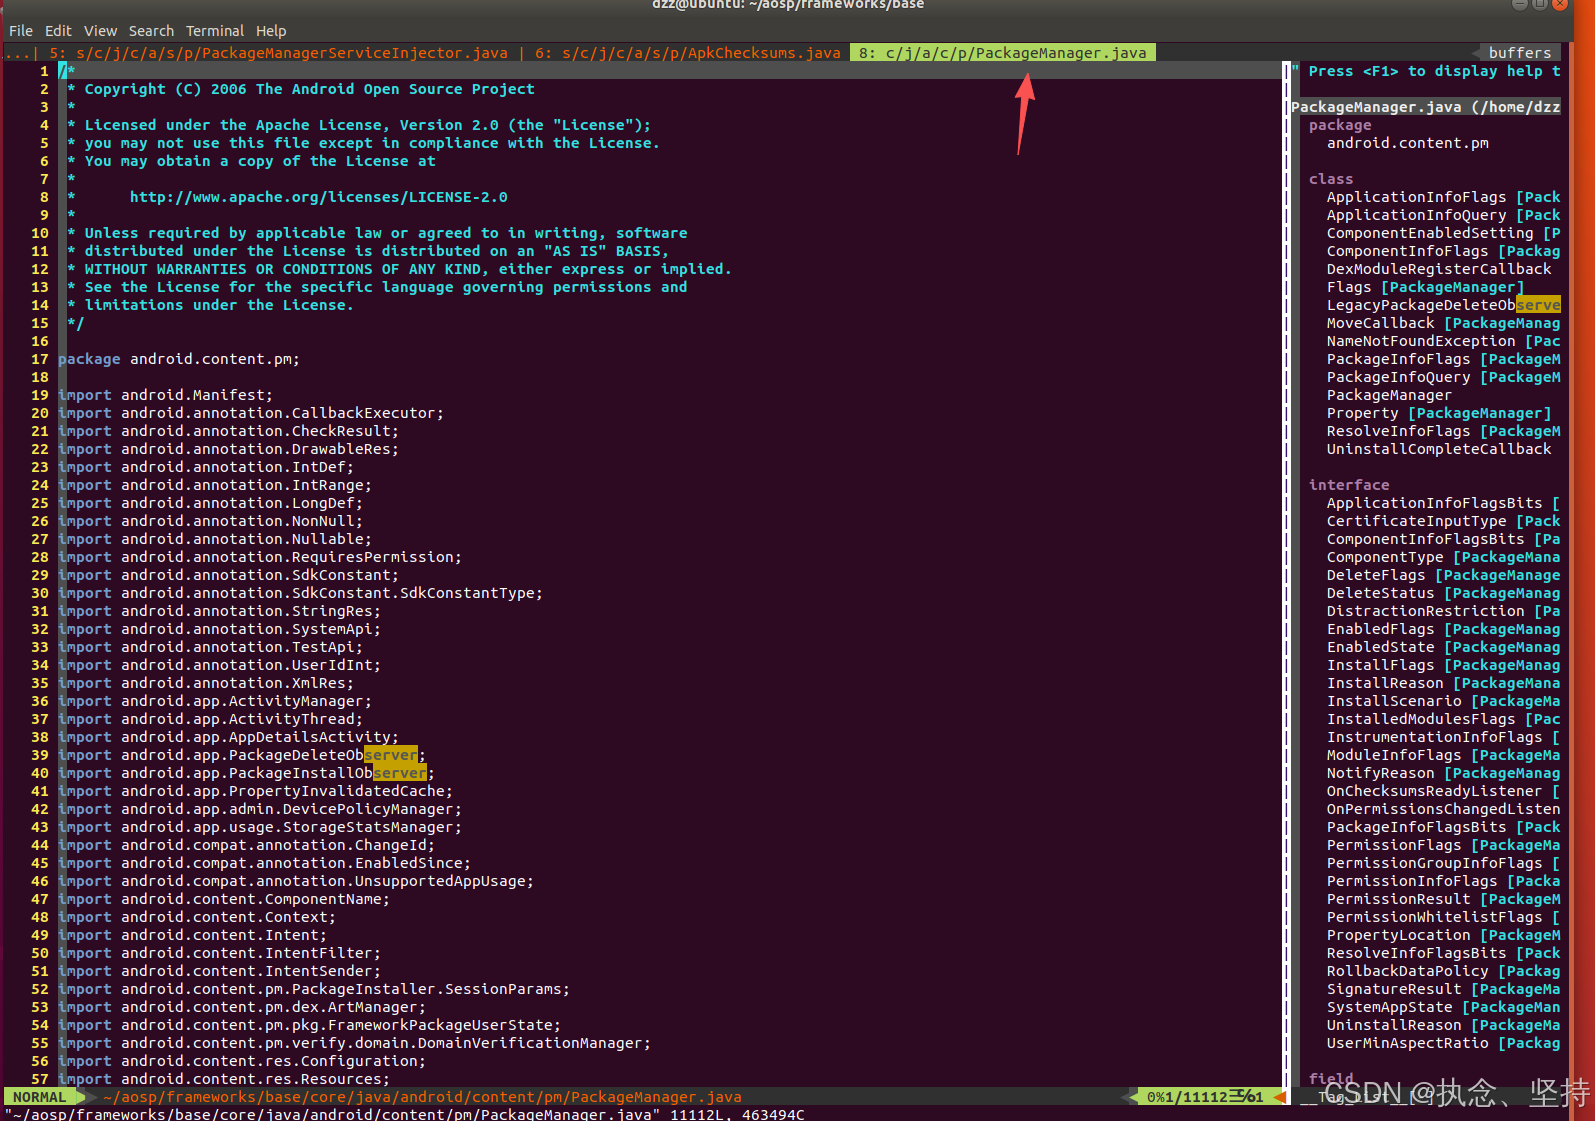Click import android.content.Intent line
The image size is (1595, 1121).
[x=192, y=935]
